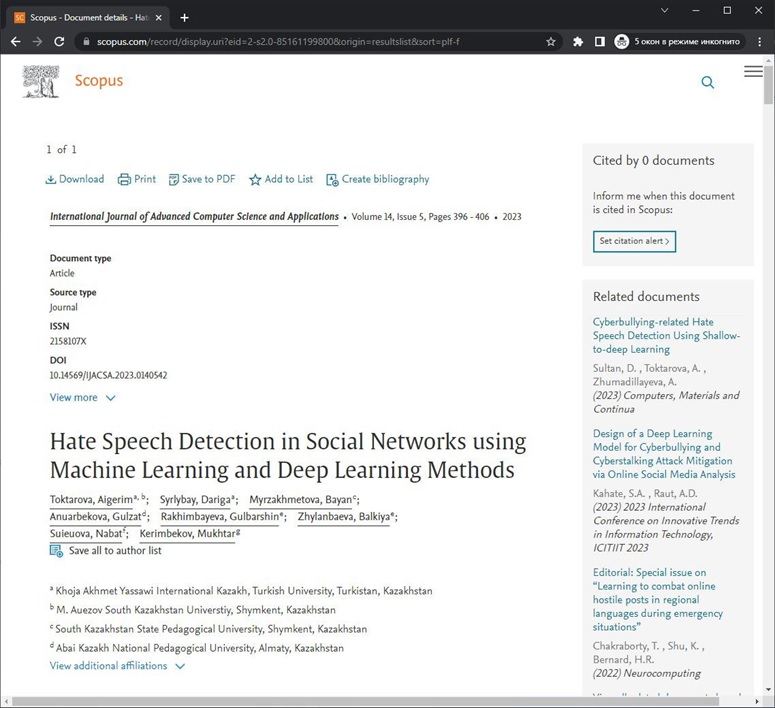
Task: Open a new browser tab
Action: [184, 18]
